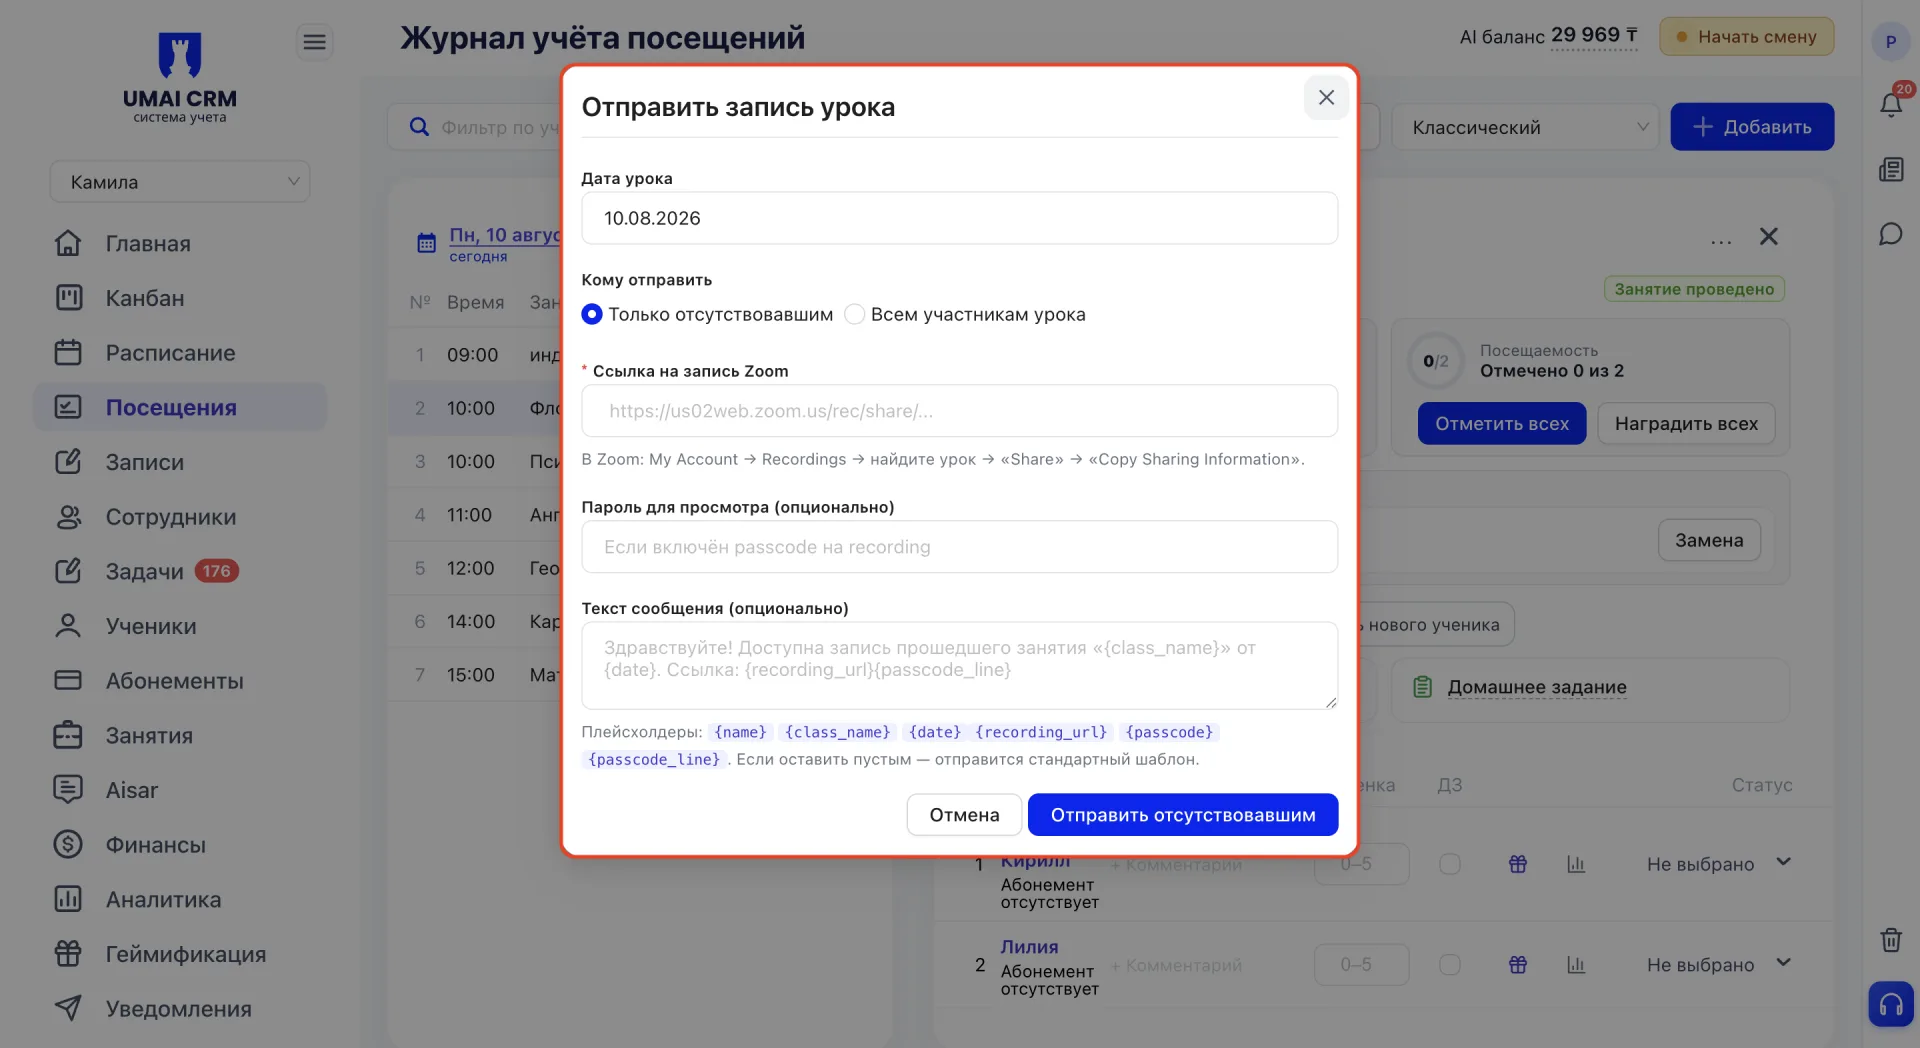Click the 'Замена' button
The width and height of the screenshot is (1920, 1048).
click(x=1709, y=540)
